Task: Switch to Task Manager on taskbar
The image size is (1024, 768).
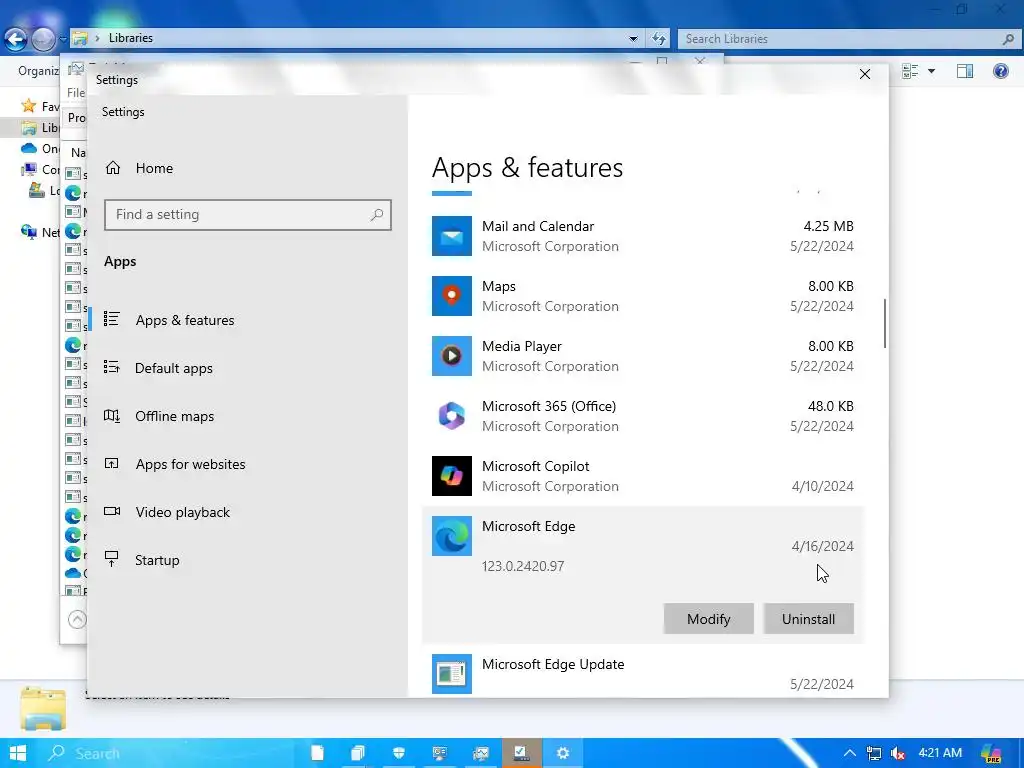Action: [x=480, y=753]
